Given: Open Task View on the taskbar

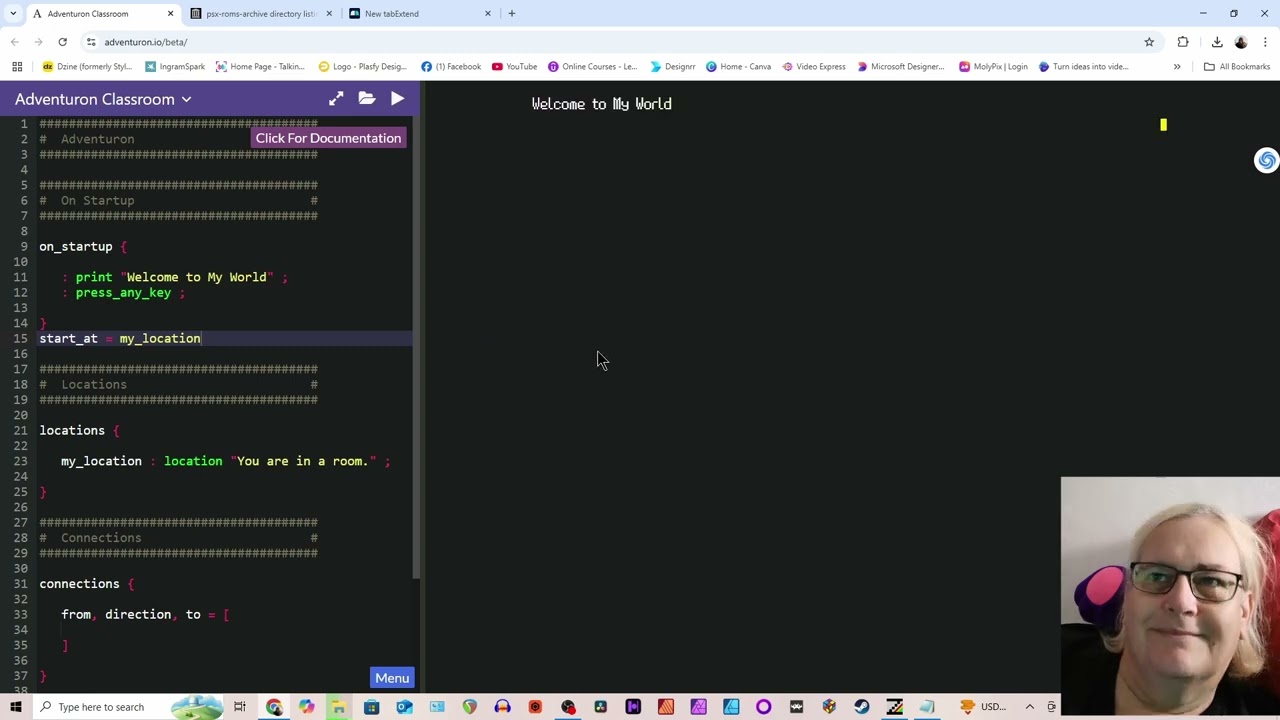Looking at the screenshot, I should [x=240, y=707].
